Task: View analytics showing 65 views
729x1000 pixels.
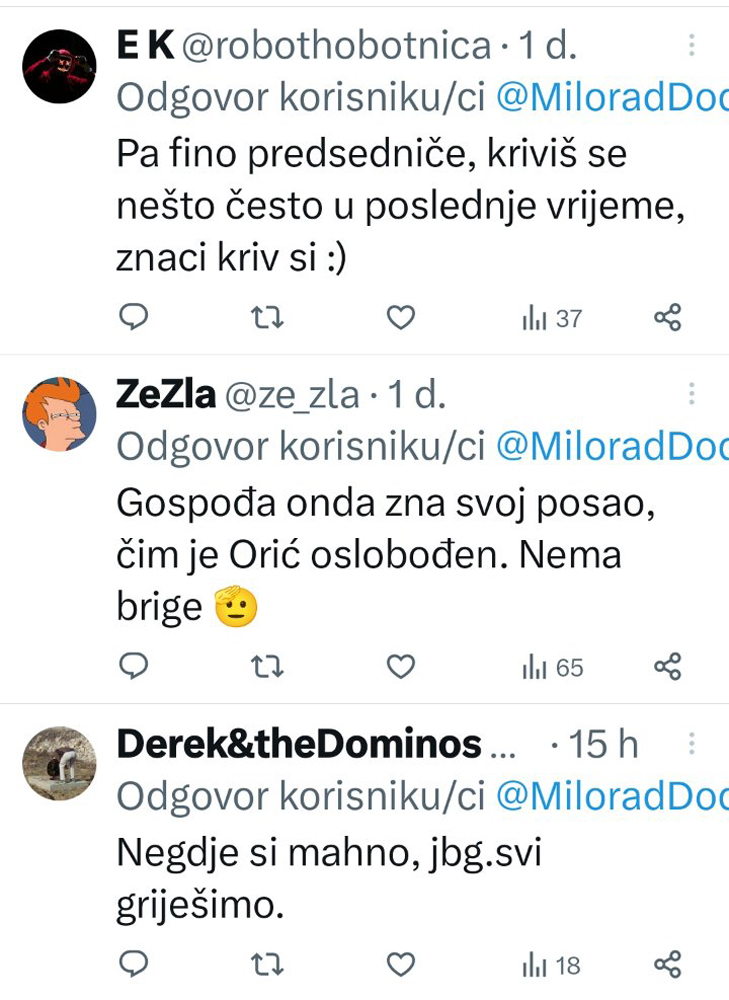Action: [552, 668]
